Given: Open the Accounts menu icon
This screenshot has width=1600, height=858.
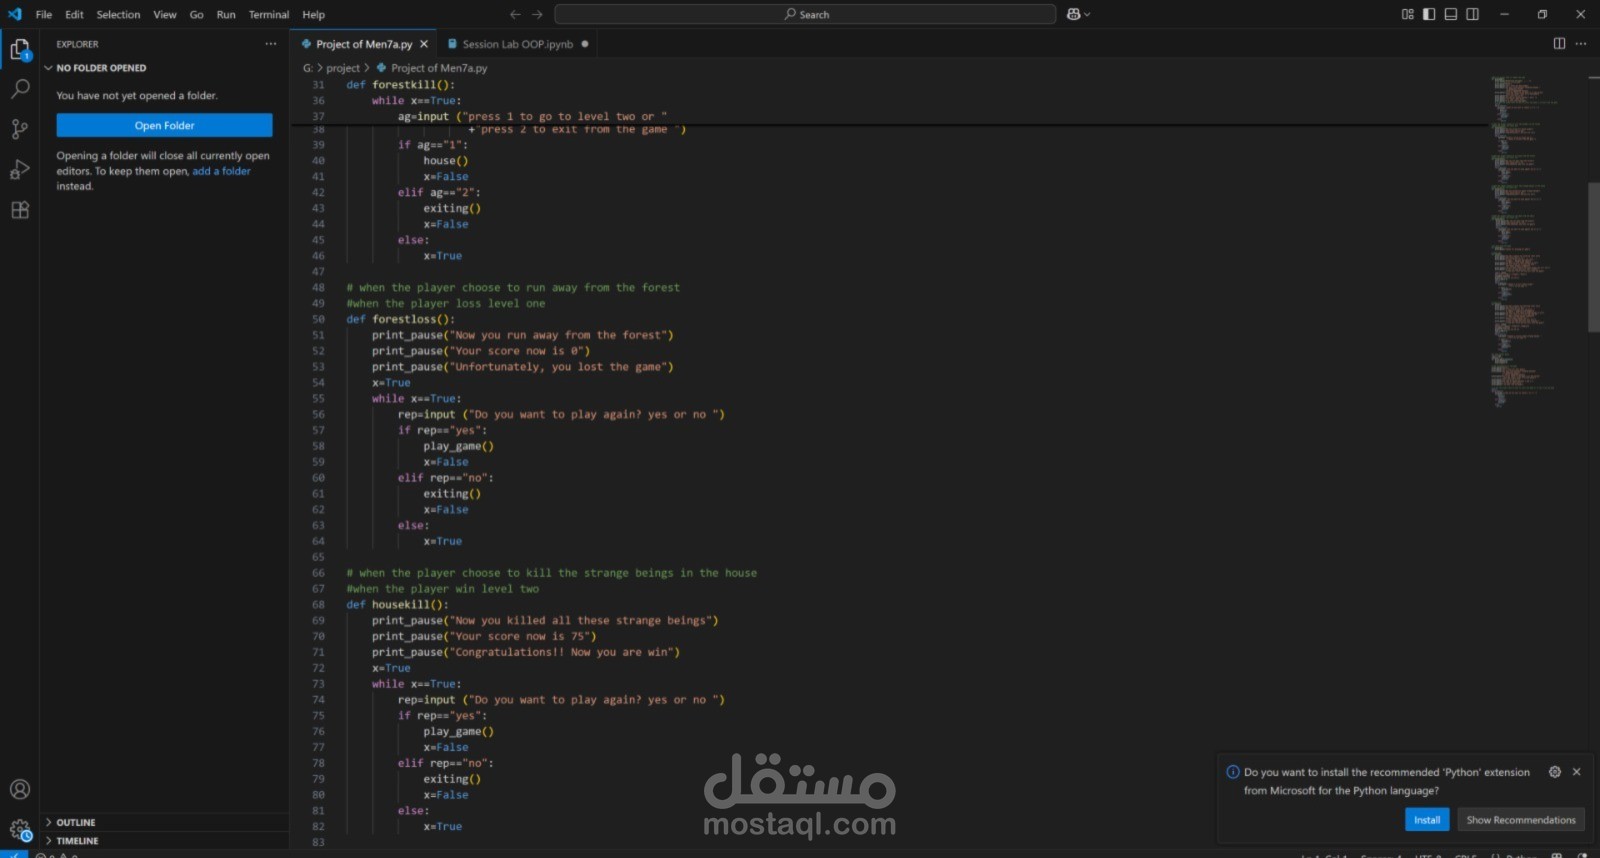Looking at the screenshot, I should point(20,790).
